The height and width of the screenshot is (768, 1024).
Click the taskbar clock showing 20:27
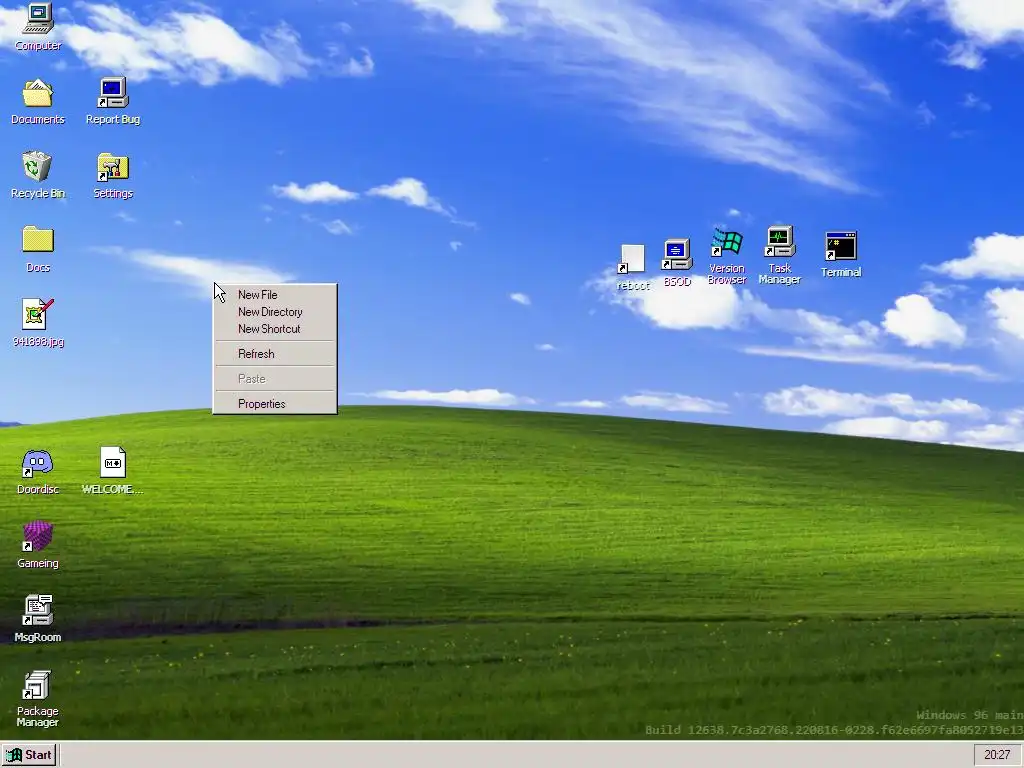pos(997,755)
